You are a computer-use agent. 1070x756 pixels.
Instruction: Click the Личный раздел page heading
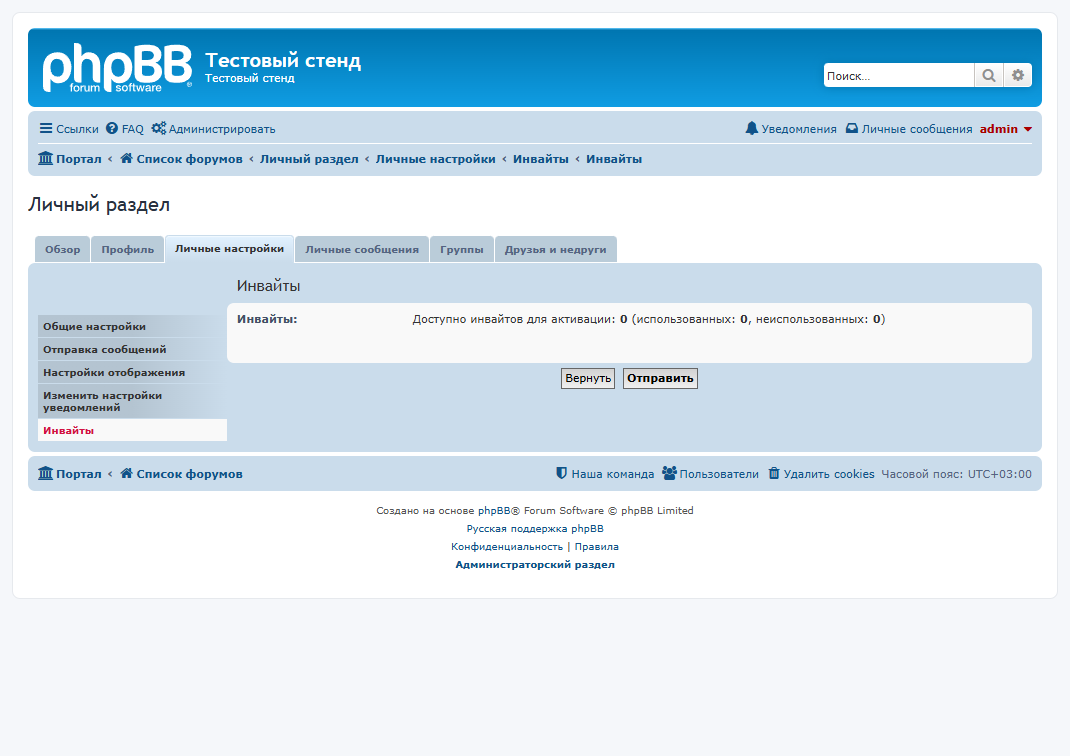[x=99, y=205]
